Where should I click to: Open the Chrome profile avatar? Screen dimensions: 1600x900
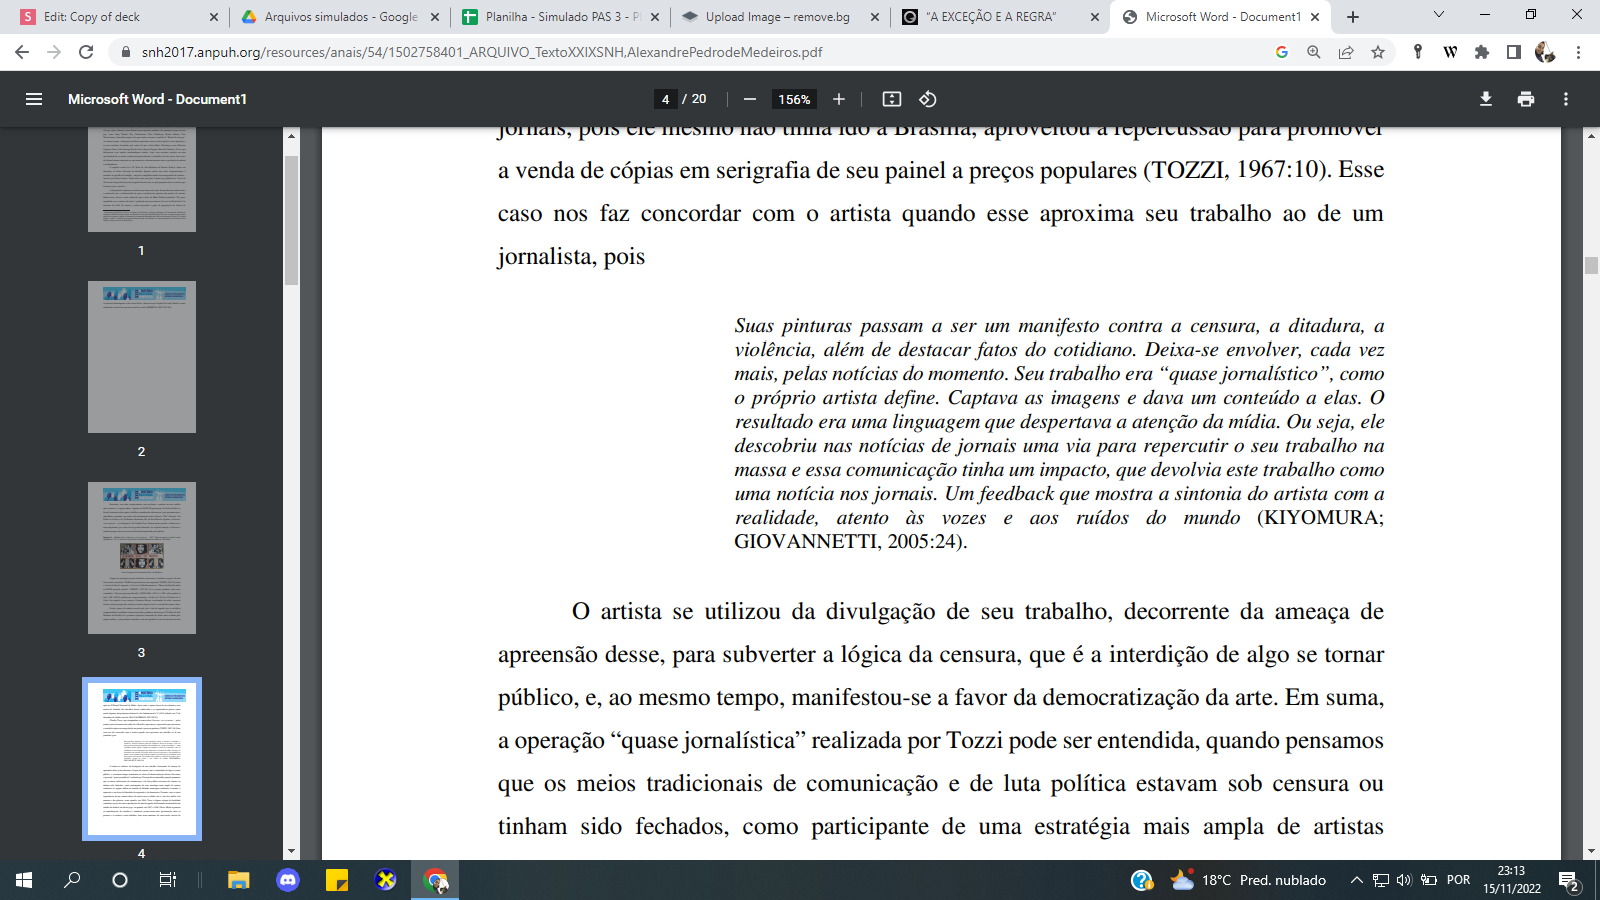click(x=1545, y=52)
